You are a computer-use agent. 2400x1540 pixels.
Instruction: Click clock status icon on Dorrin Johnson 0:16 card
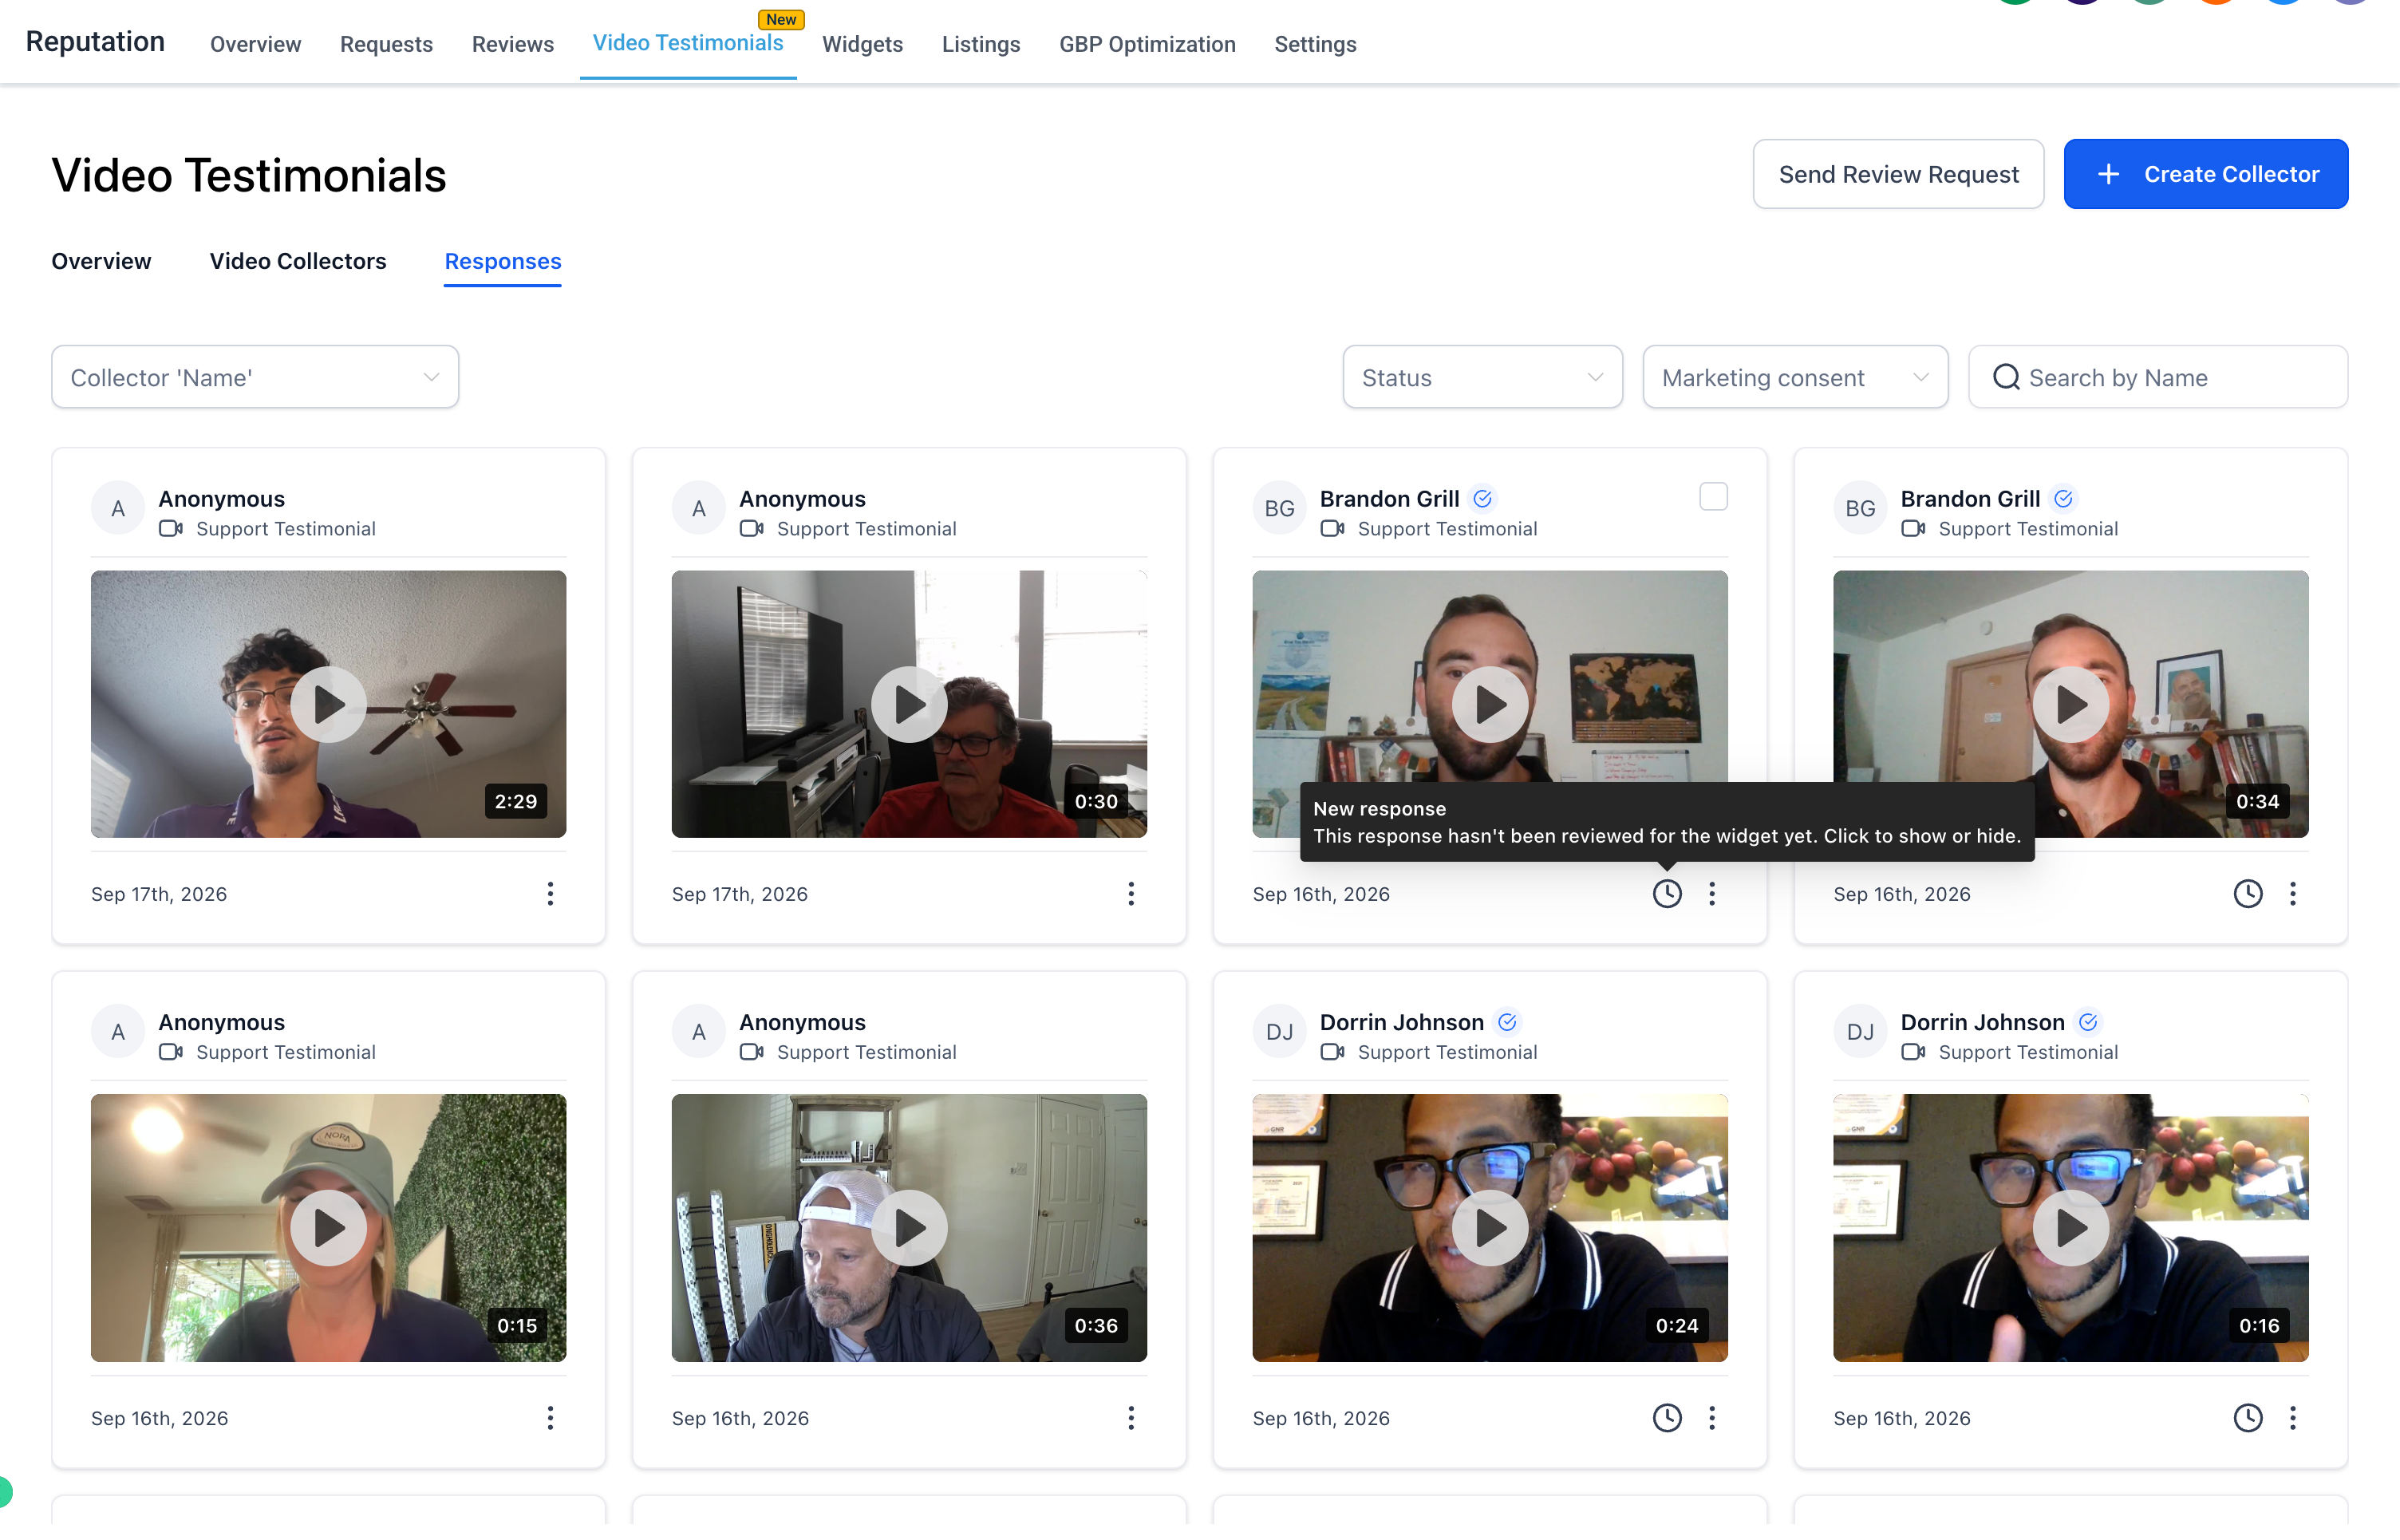tap(2248, 1417)
